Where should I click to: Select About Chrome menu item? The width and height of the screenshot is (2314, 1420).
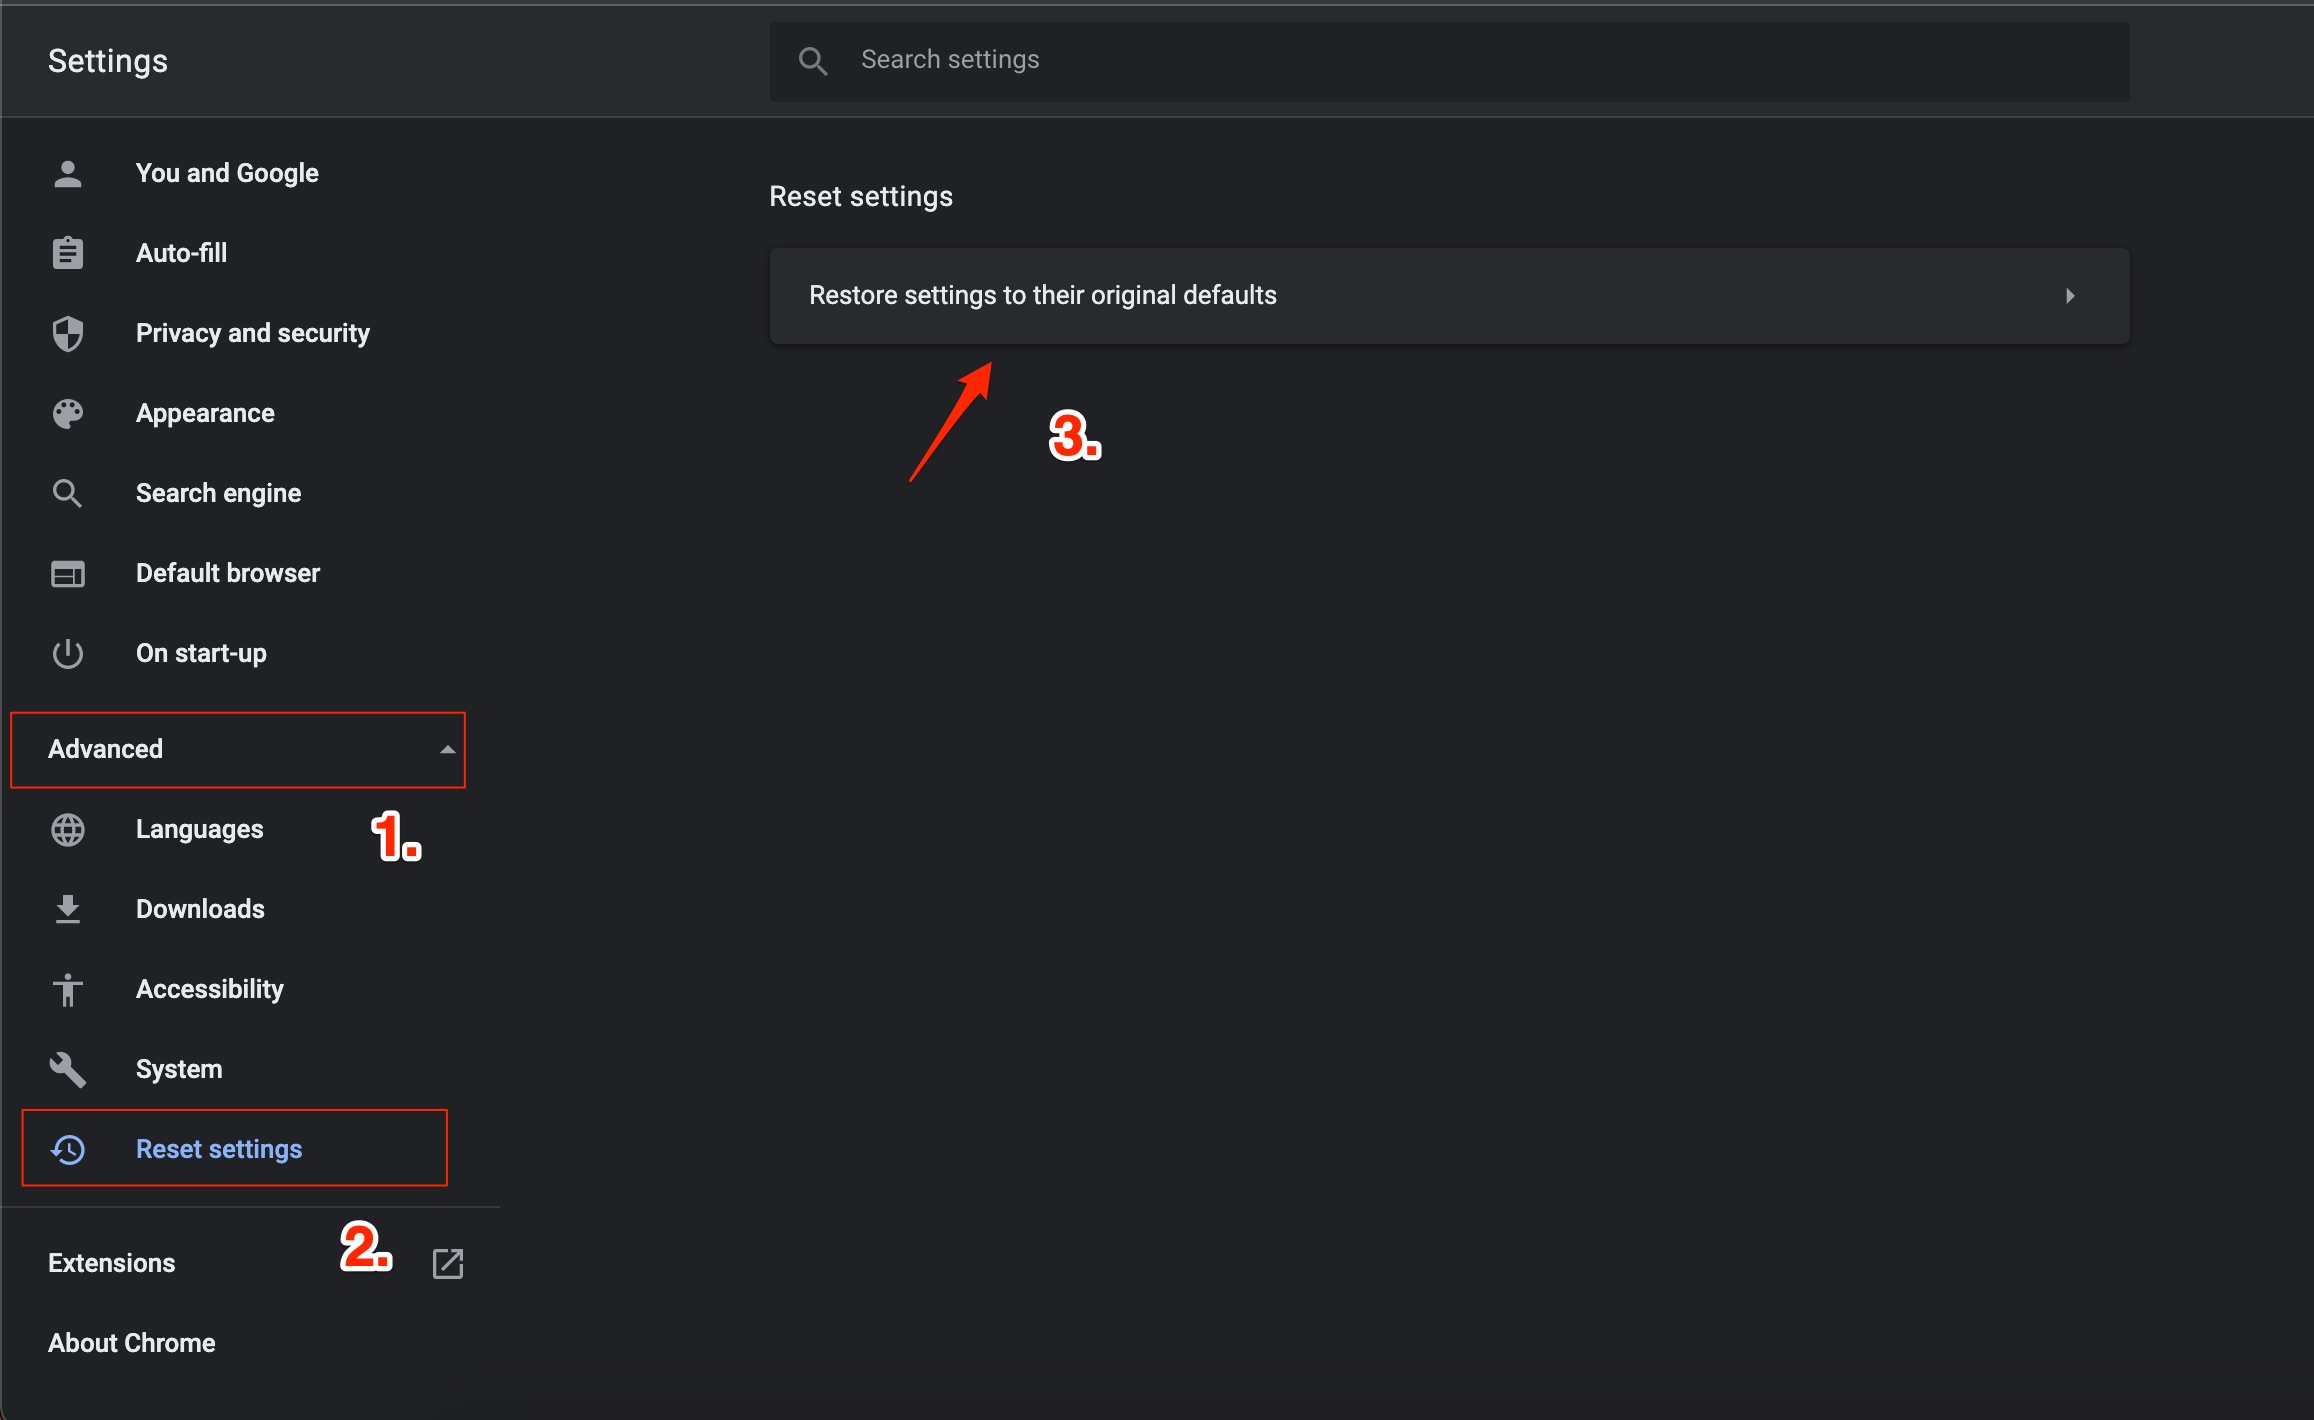(x=132, y=1342)
